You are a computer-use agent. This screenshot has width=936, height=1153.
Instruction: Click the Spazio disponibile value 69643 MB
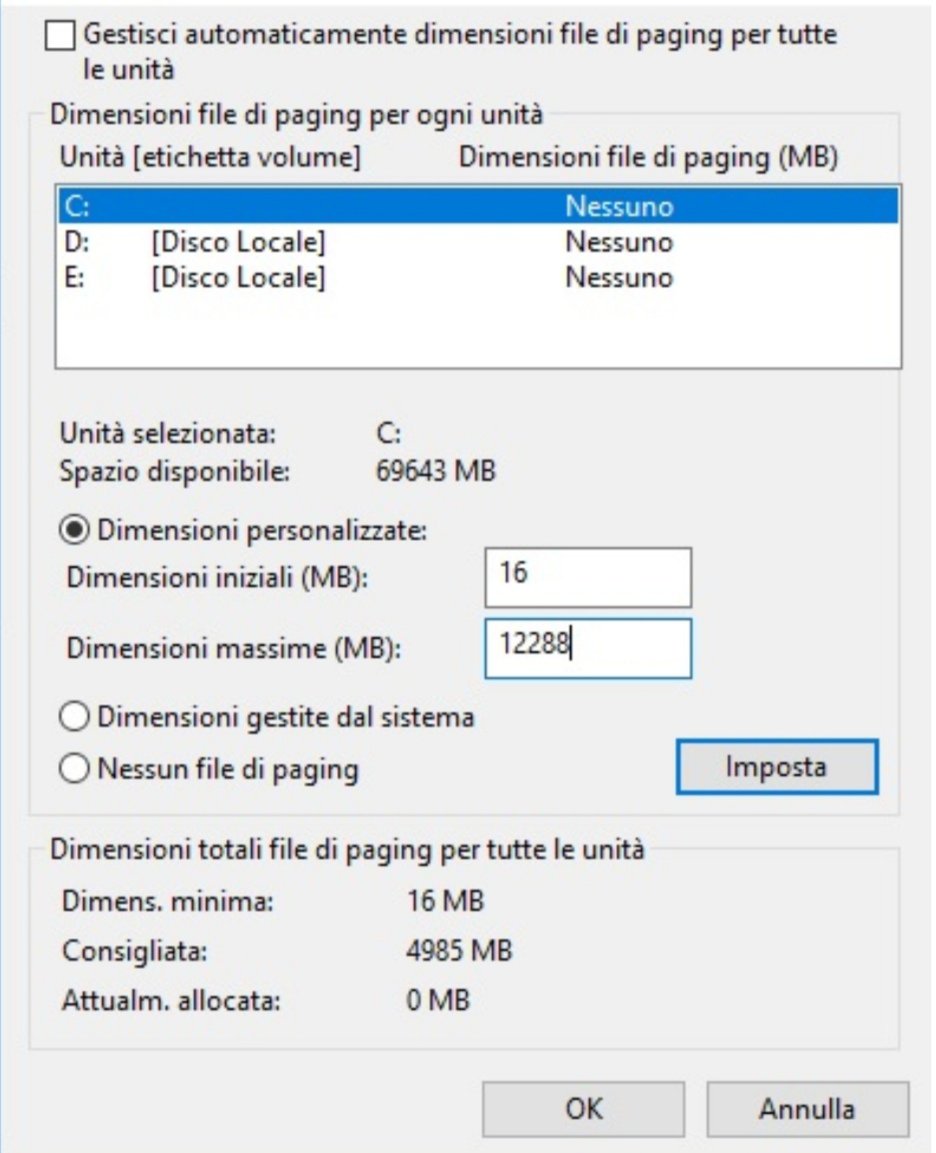coord(433,470)
